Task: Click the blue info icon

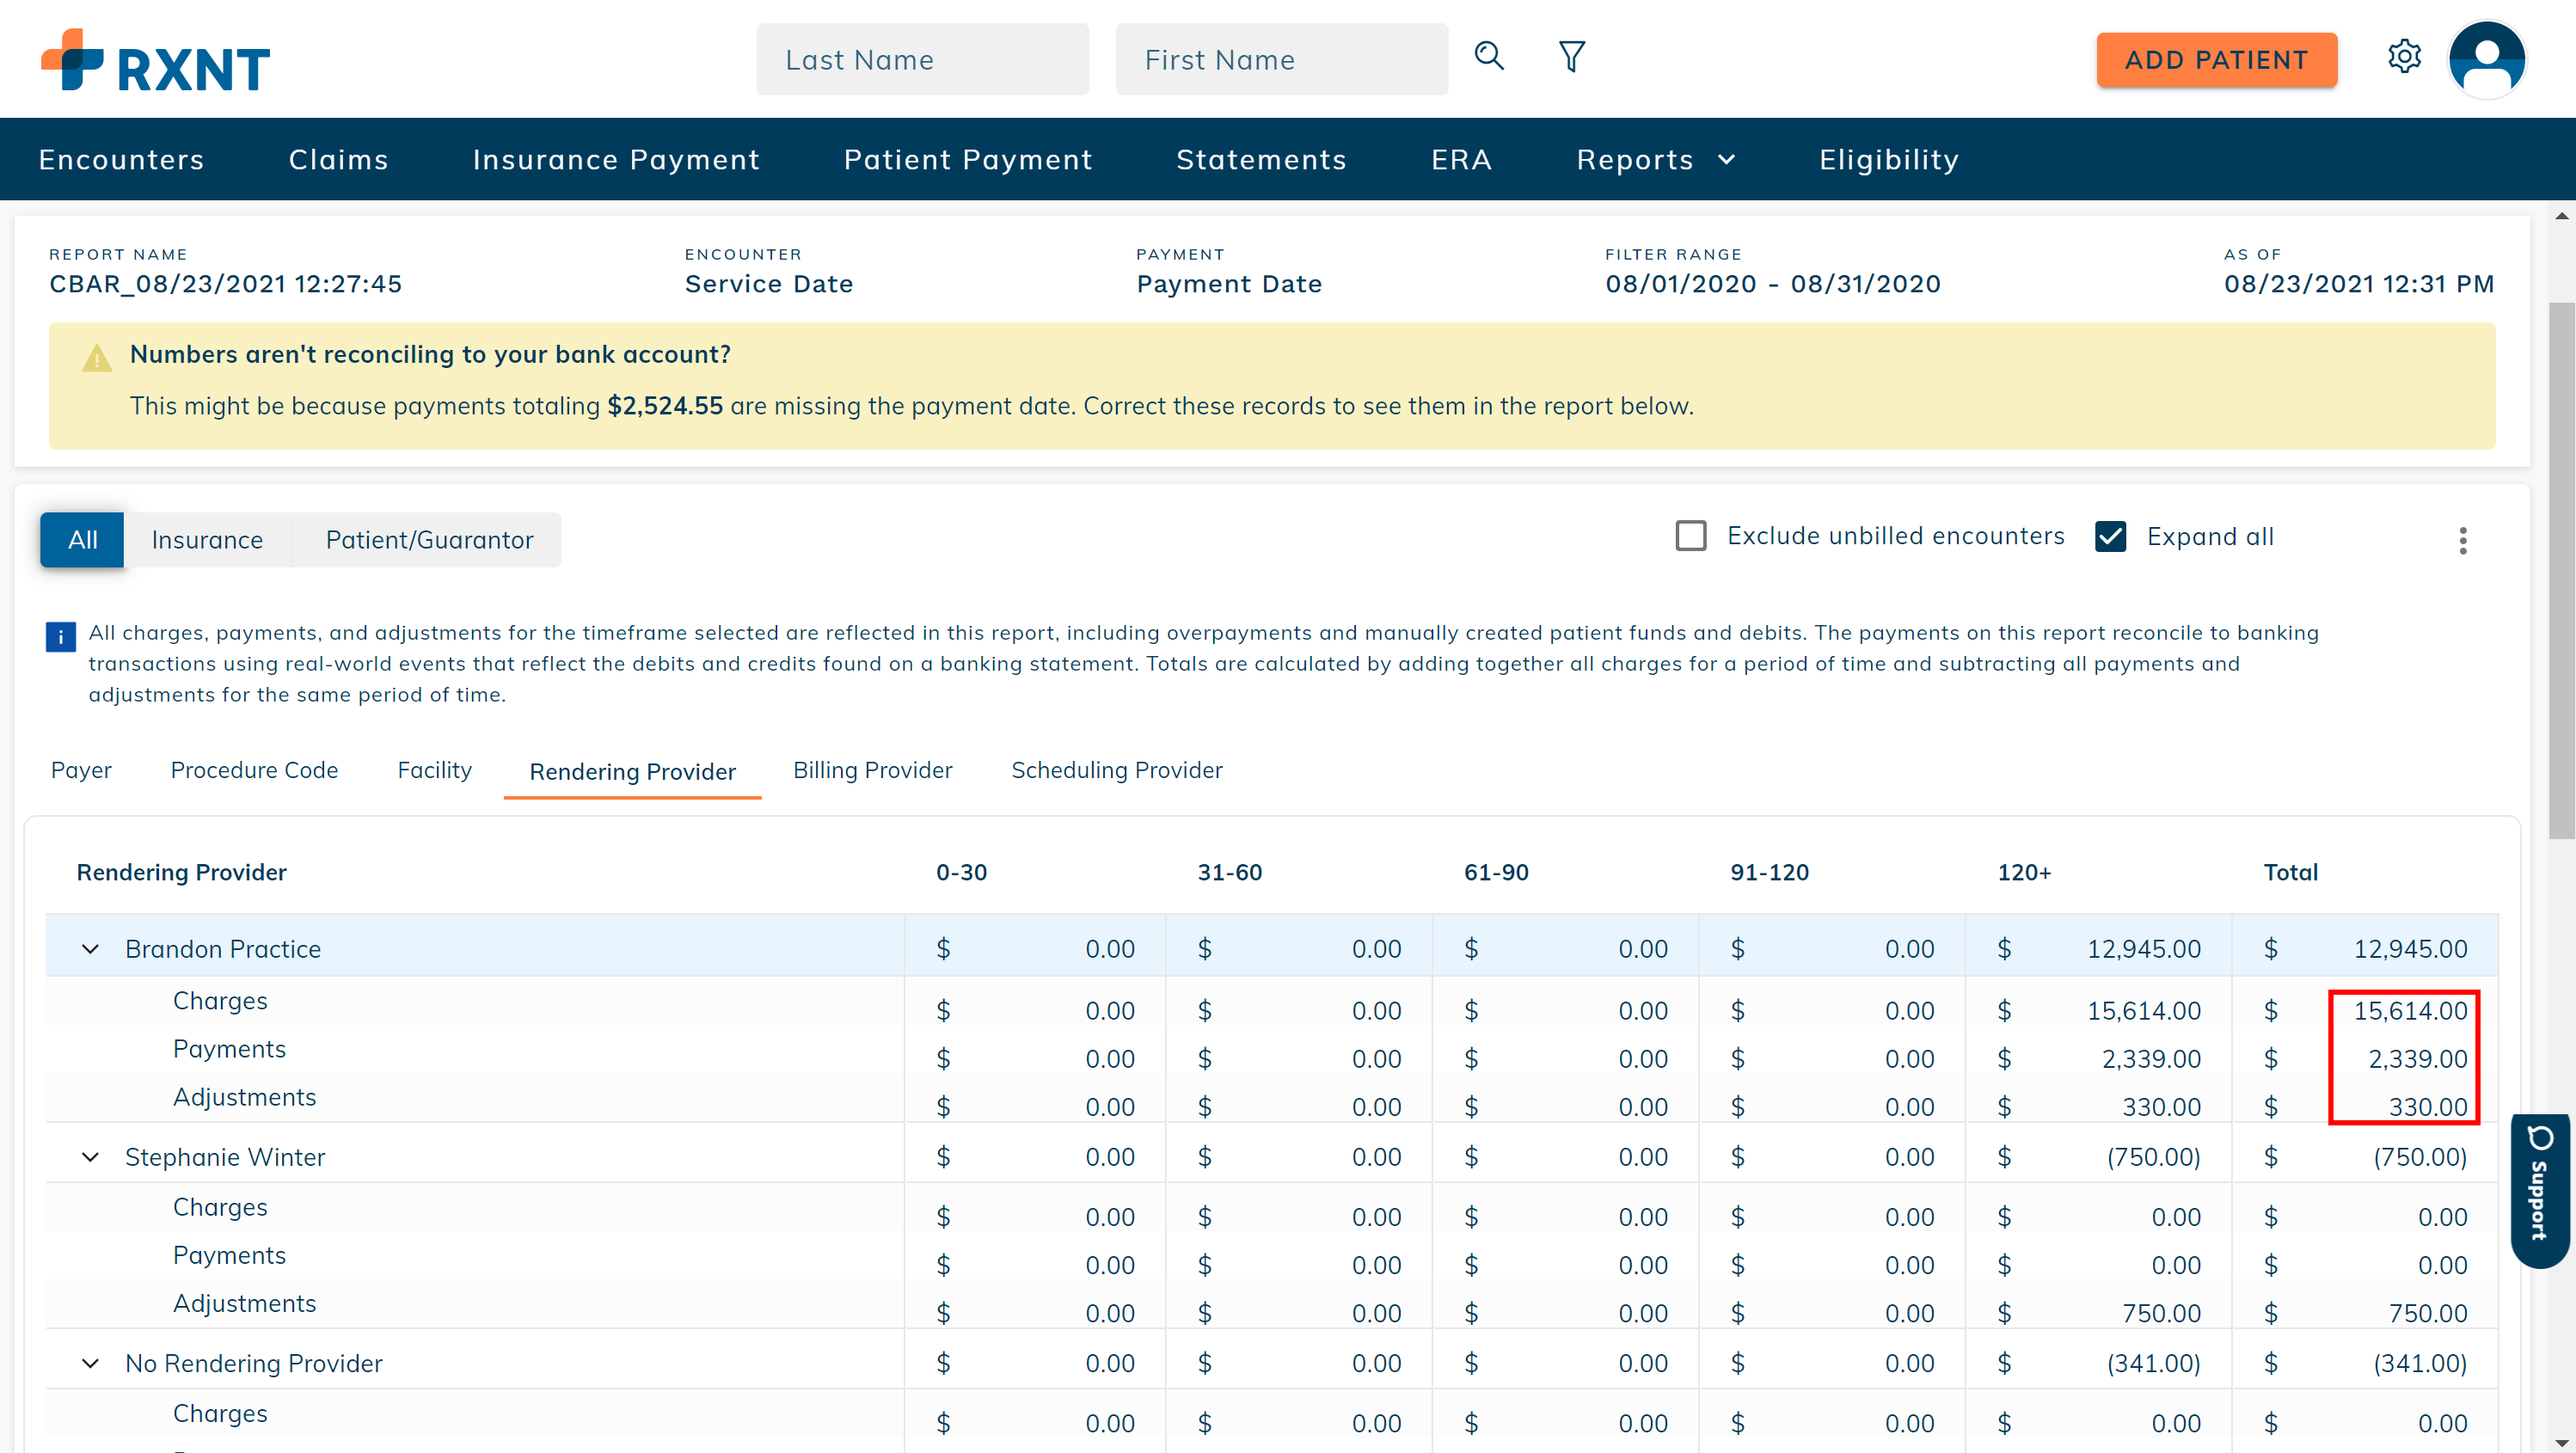Action: click(x=60, y=636)
